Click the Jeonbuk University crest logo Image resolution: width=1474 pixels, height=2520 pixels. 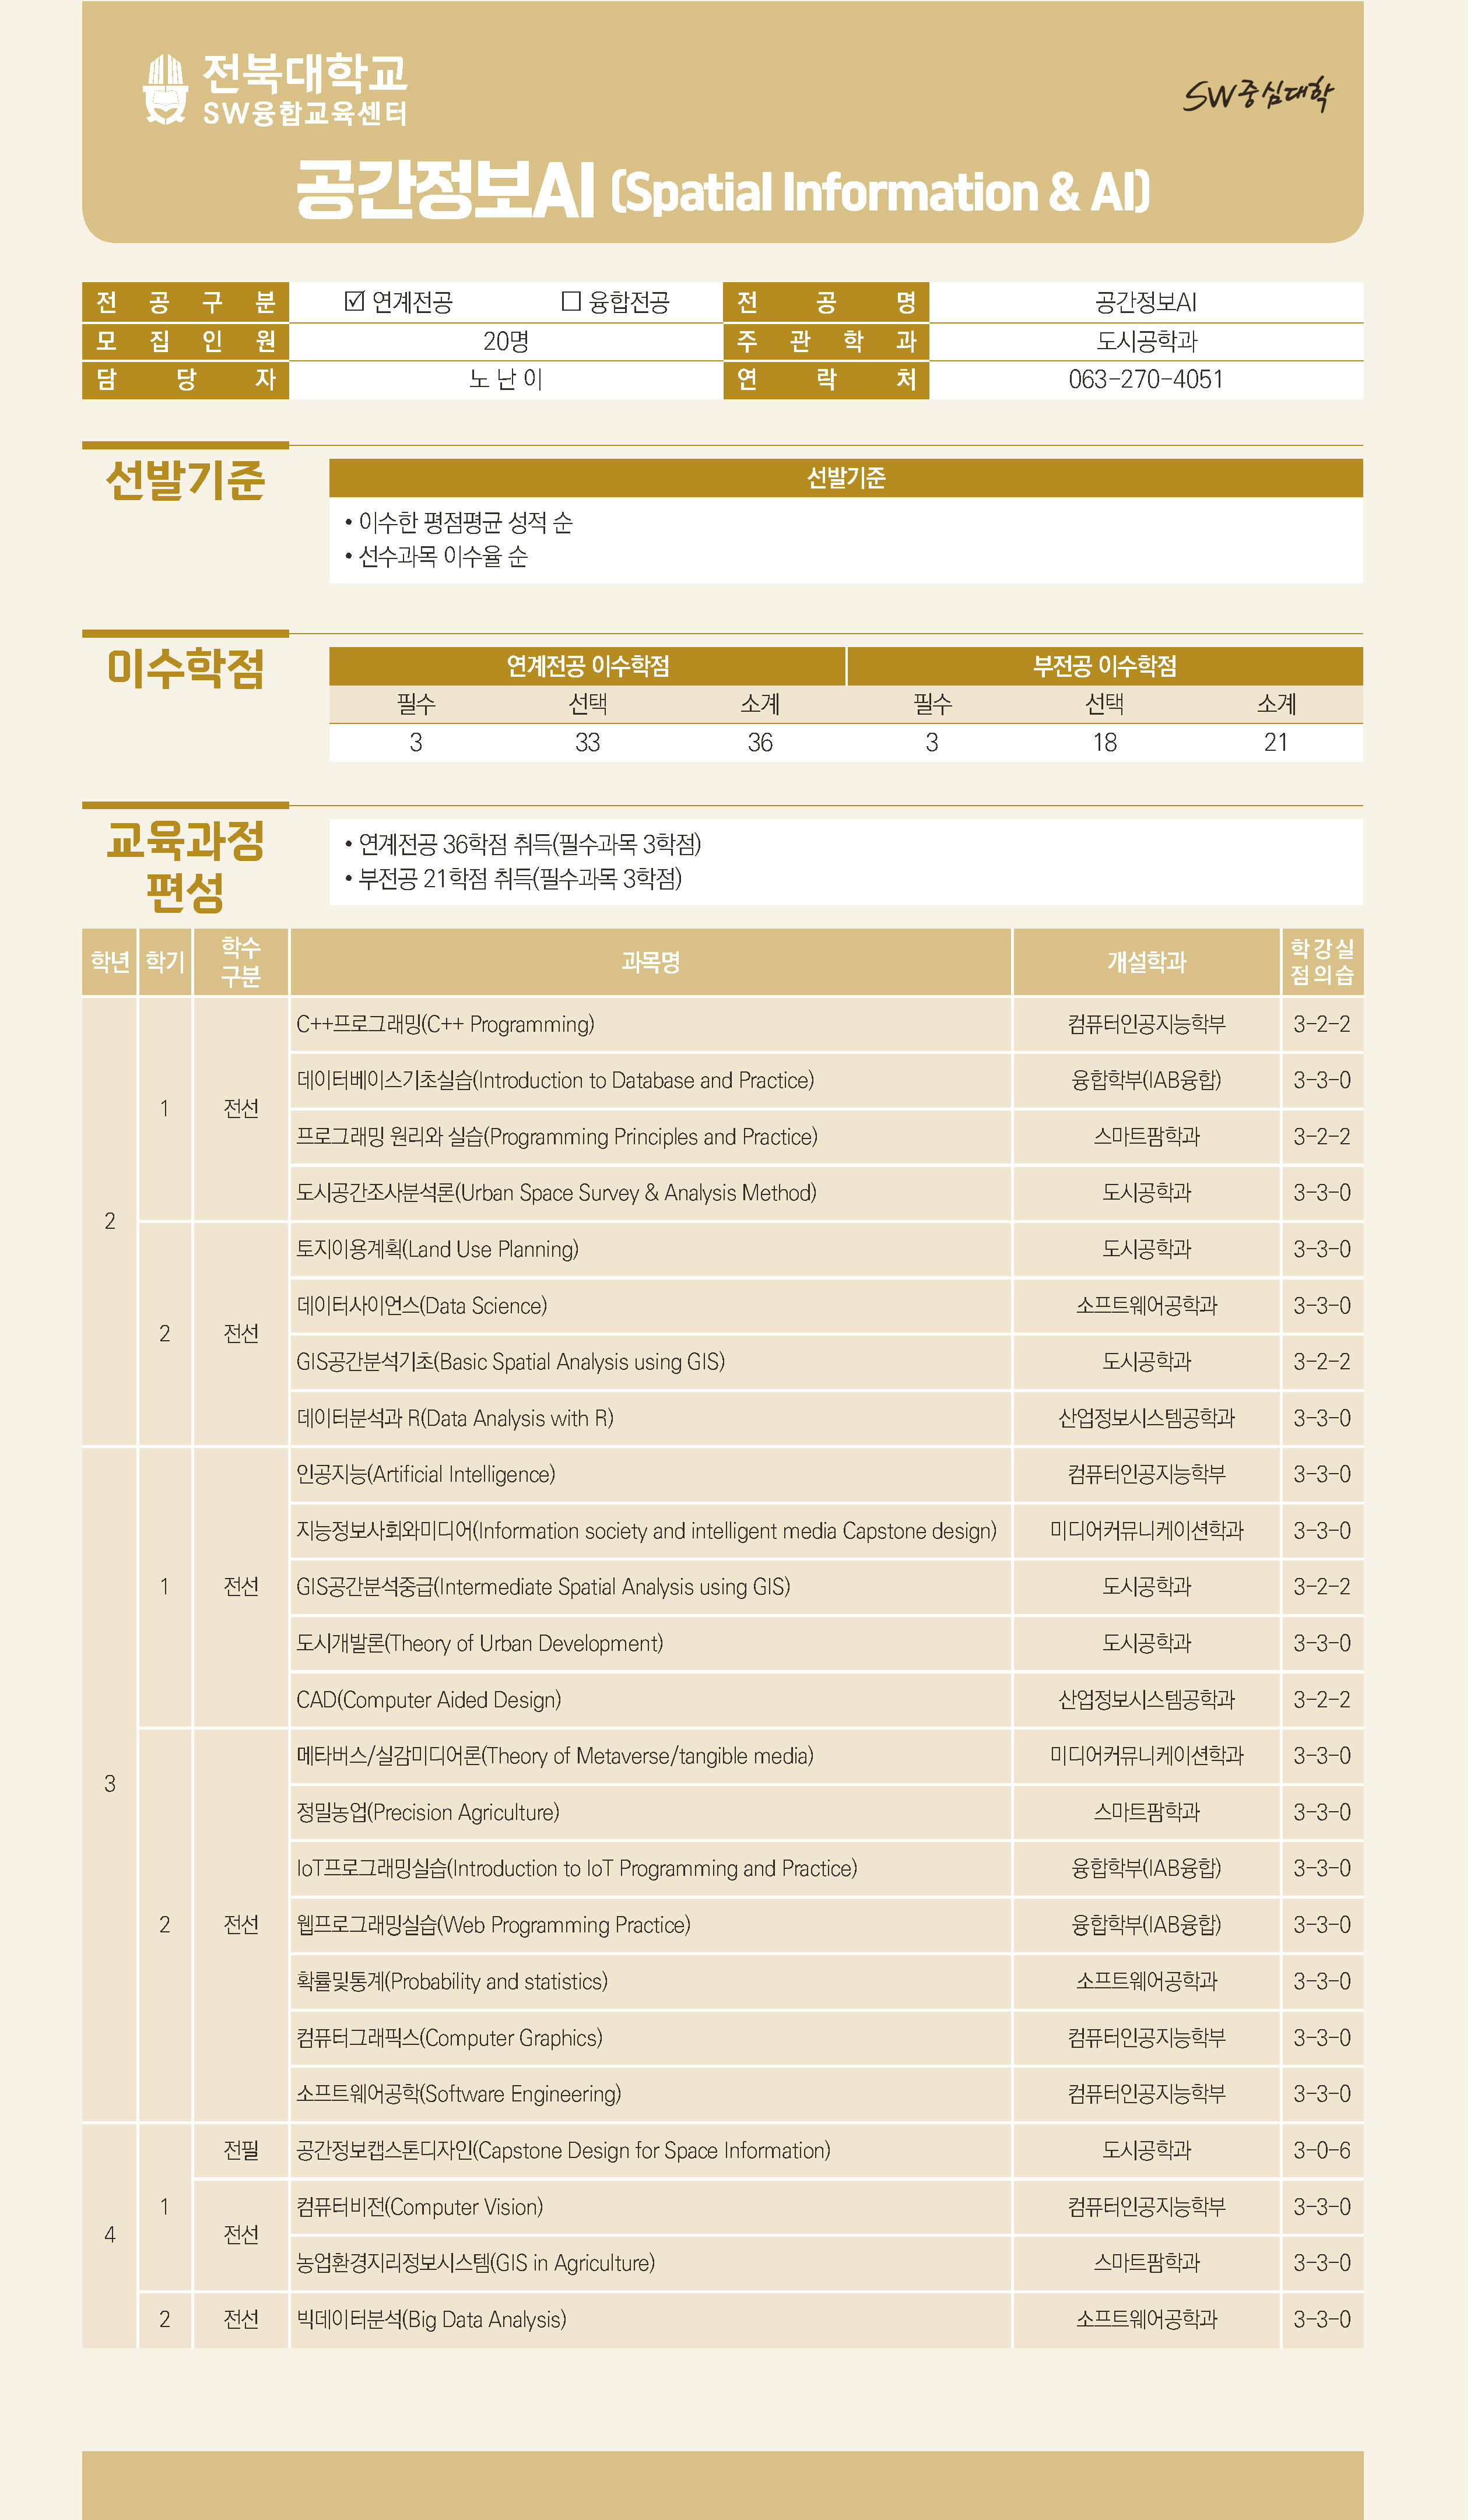pyautogui.click(x=165, y=90)
